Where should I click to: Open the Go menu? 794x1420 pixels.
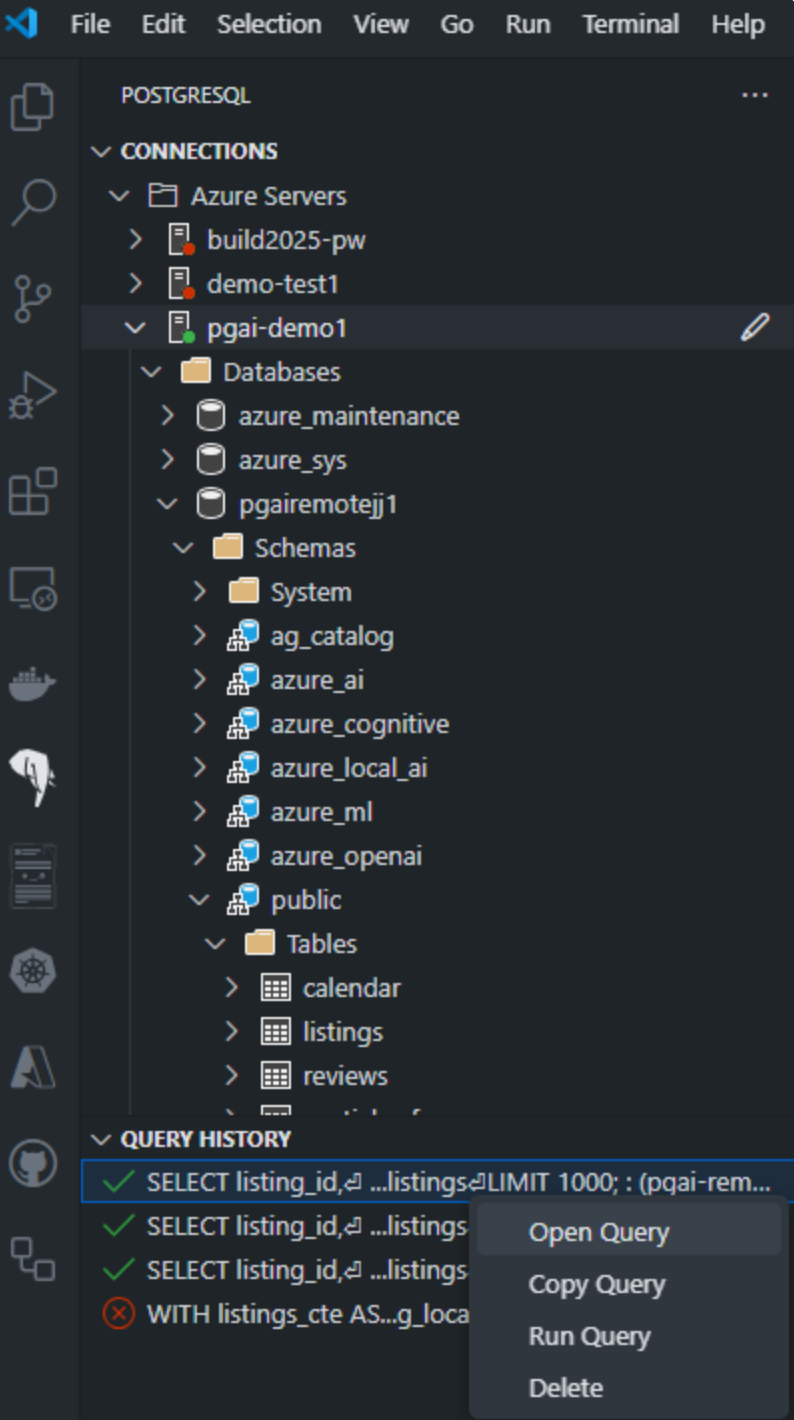[x=457, y=24]
